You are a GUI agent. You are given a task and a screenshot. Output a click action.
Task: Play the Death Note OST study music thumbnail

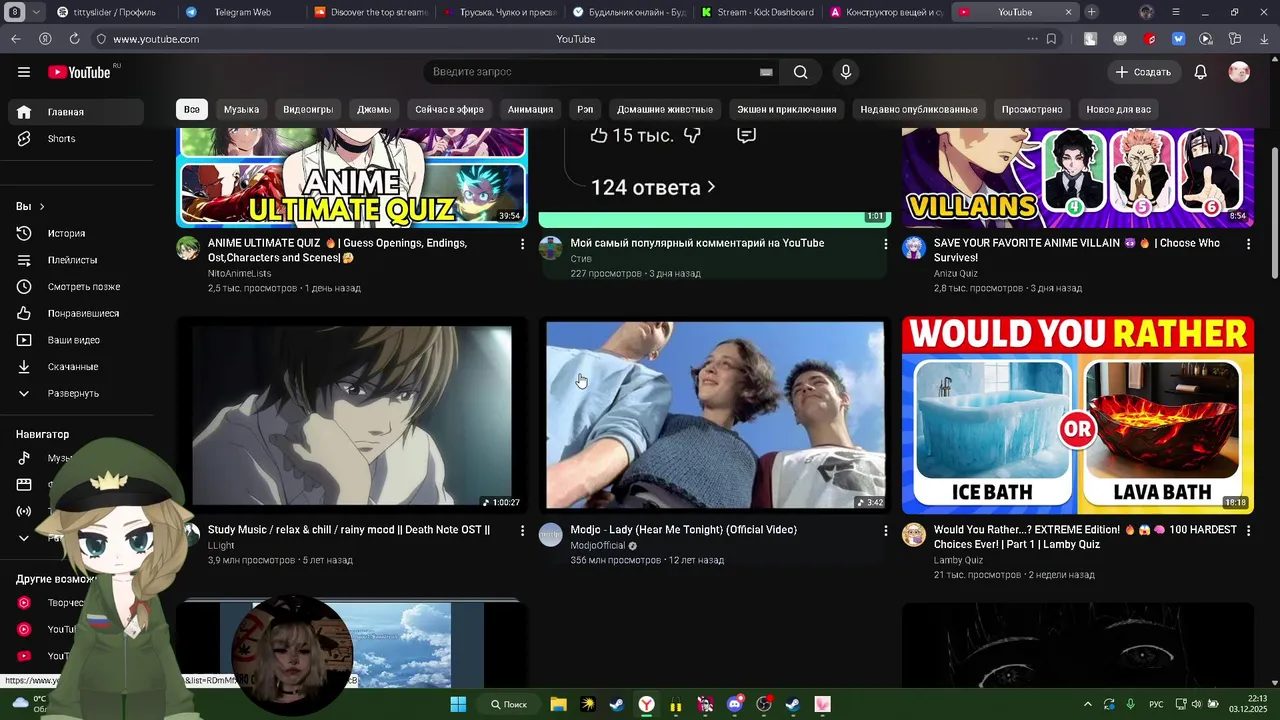(x=351, y=415)
